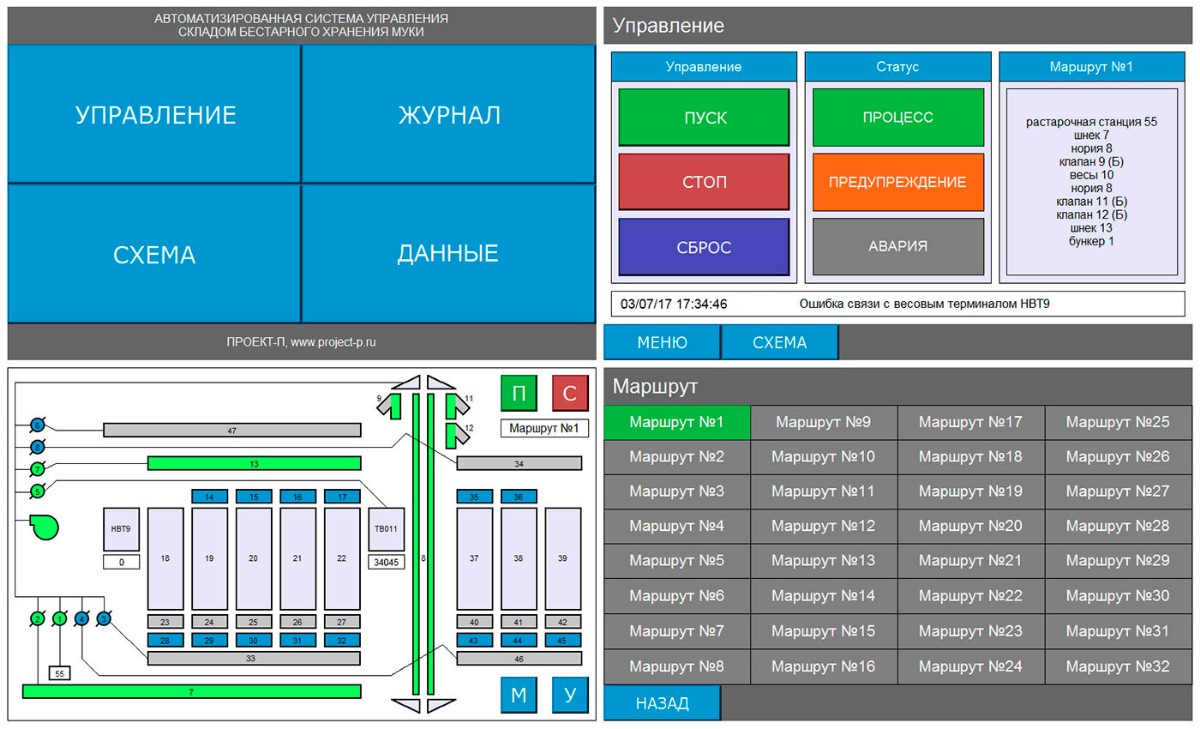Click the blue У button on schema
Image resolution: width=1200 pixels, height=729 pixels.
pos(570,695)
